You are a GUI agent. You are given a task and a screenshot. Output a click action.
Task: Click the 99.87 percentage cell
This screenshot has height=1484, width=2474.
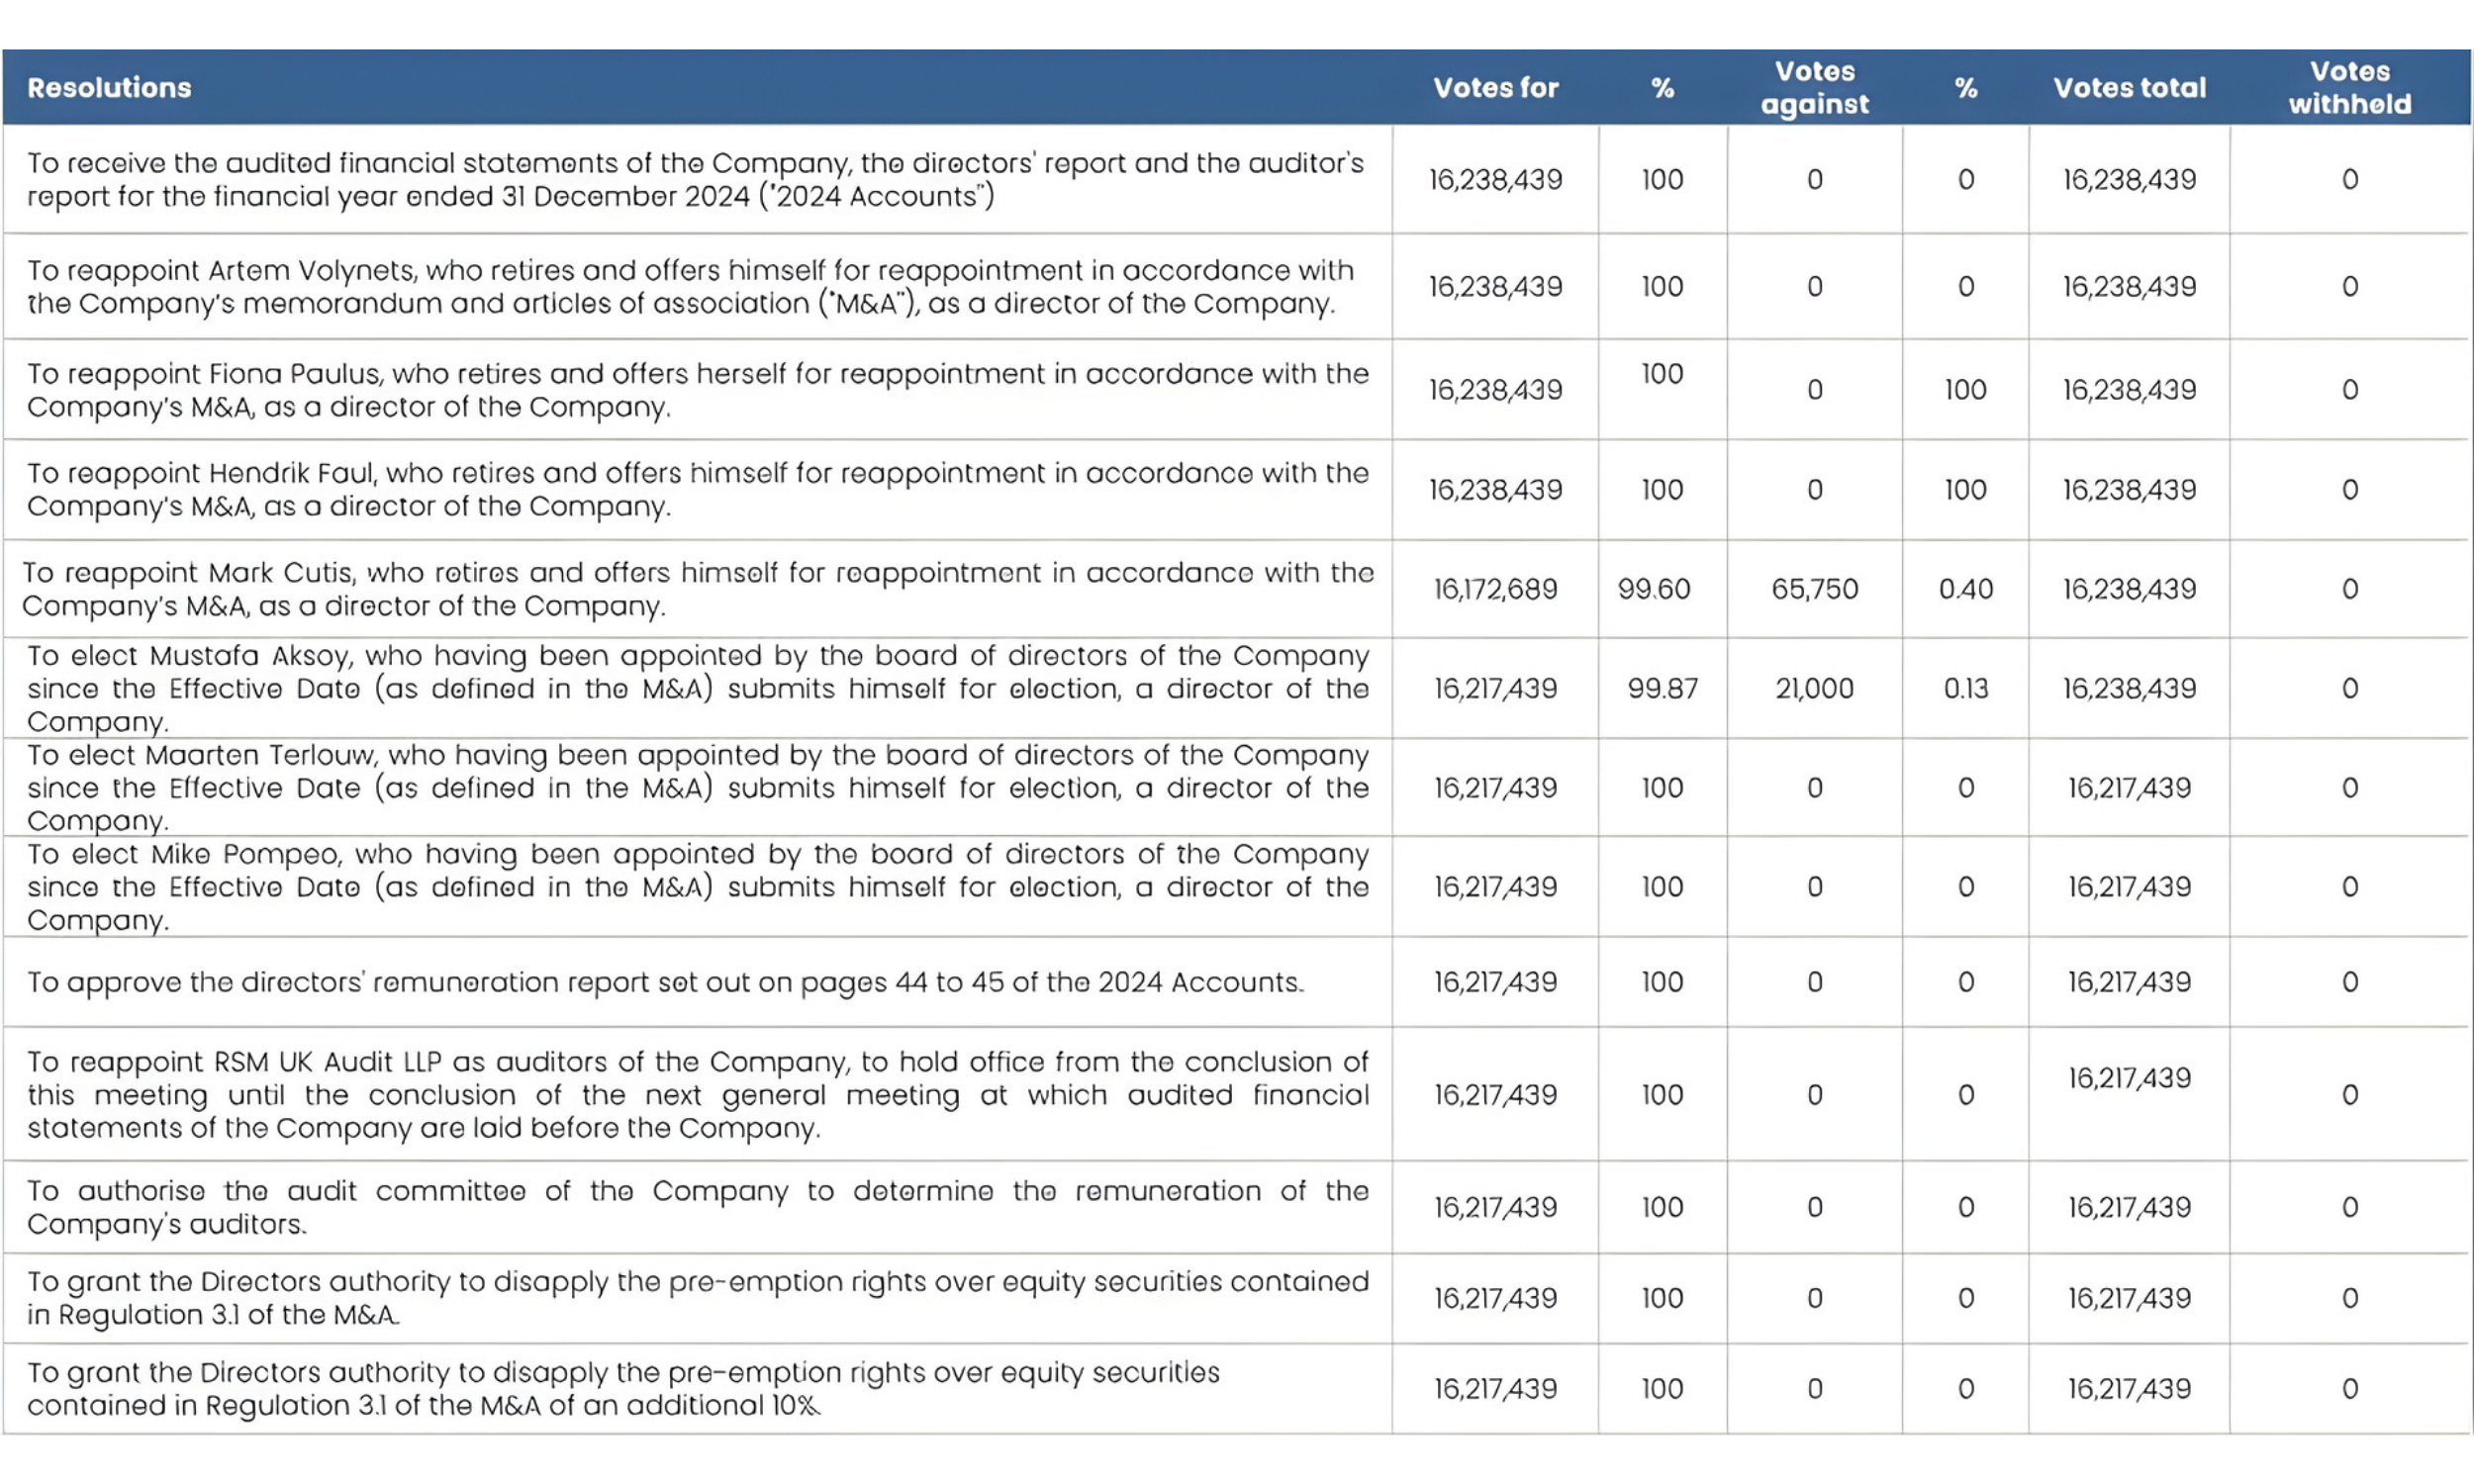tap(1662, 689)
